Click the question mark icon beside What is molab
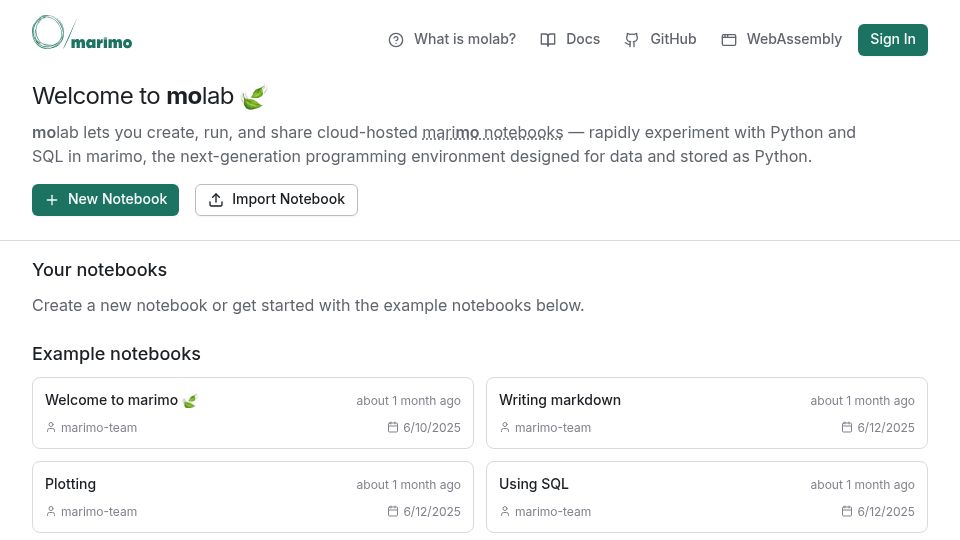 click(x=396, y=40)
